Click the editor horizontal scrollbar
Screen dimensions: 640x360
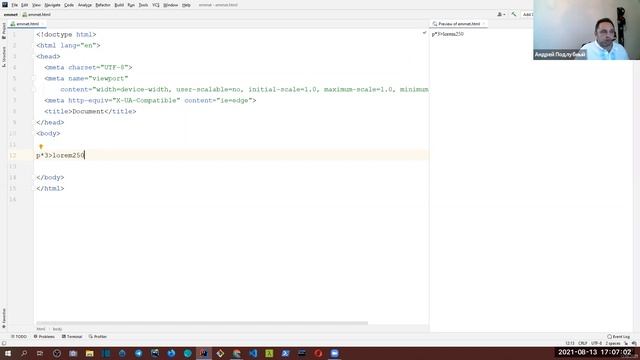pos(202,323)
